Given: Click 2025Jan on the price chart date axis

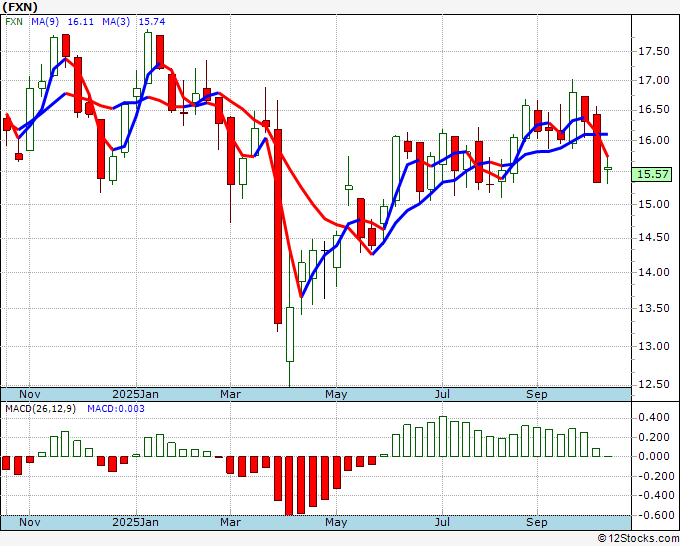Looking at the screenshot, I should click(135, 394).
